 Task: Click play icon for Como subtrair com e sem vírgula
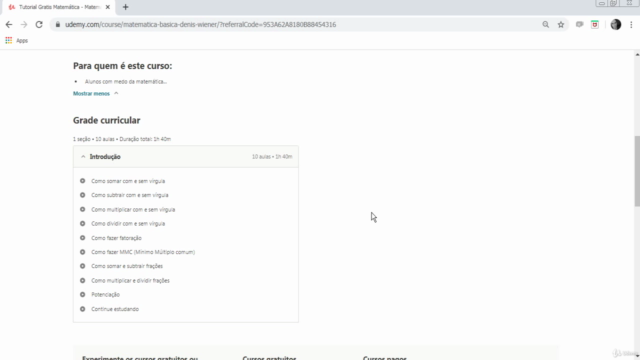(x=82, y=195)
